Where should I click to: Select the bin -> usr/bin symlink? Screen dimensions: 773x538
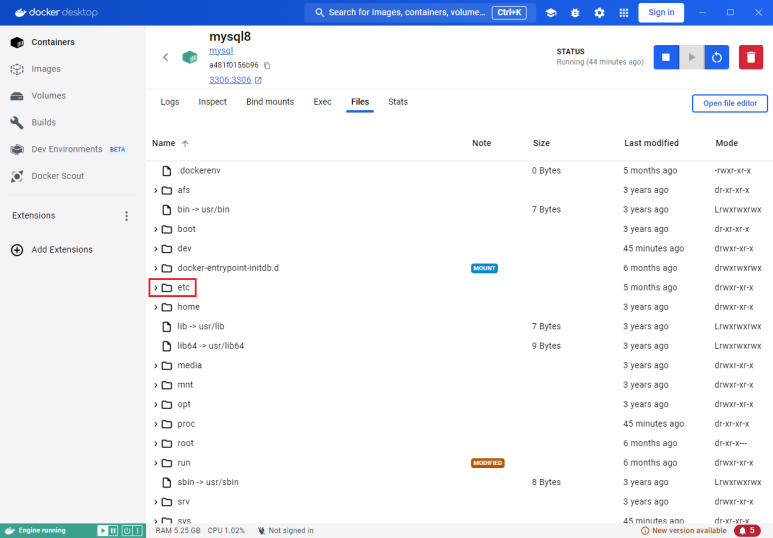[459, 210]
